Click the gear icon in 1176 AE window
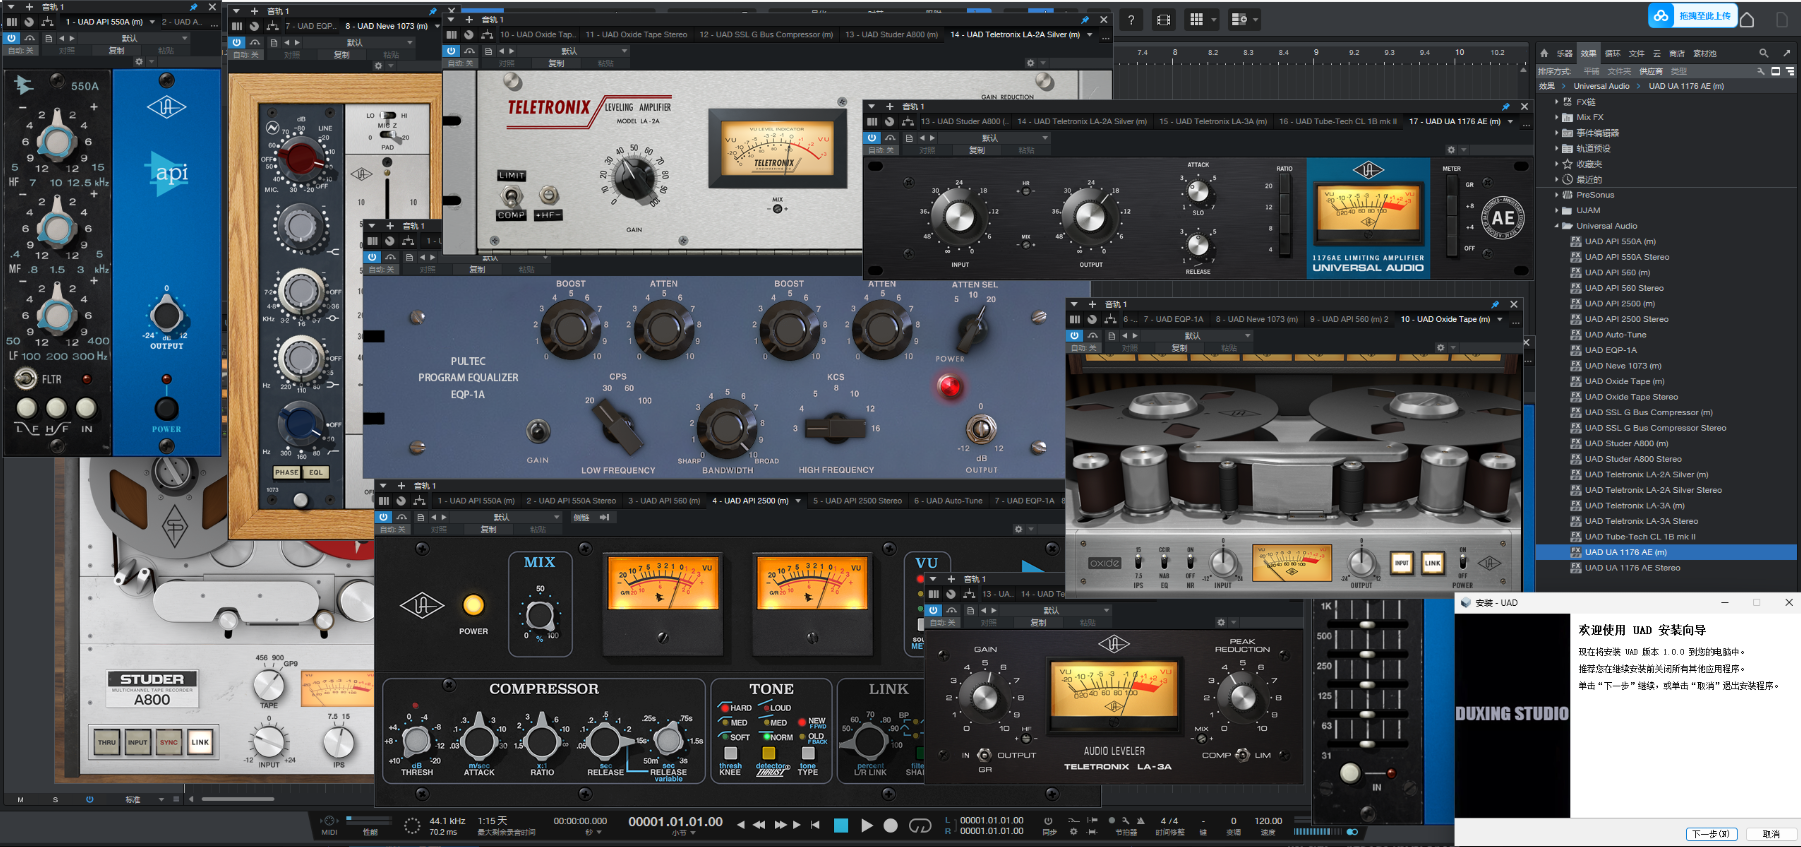 (x=1451, y=150)
